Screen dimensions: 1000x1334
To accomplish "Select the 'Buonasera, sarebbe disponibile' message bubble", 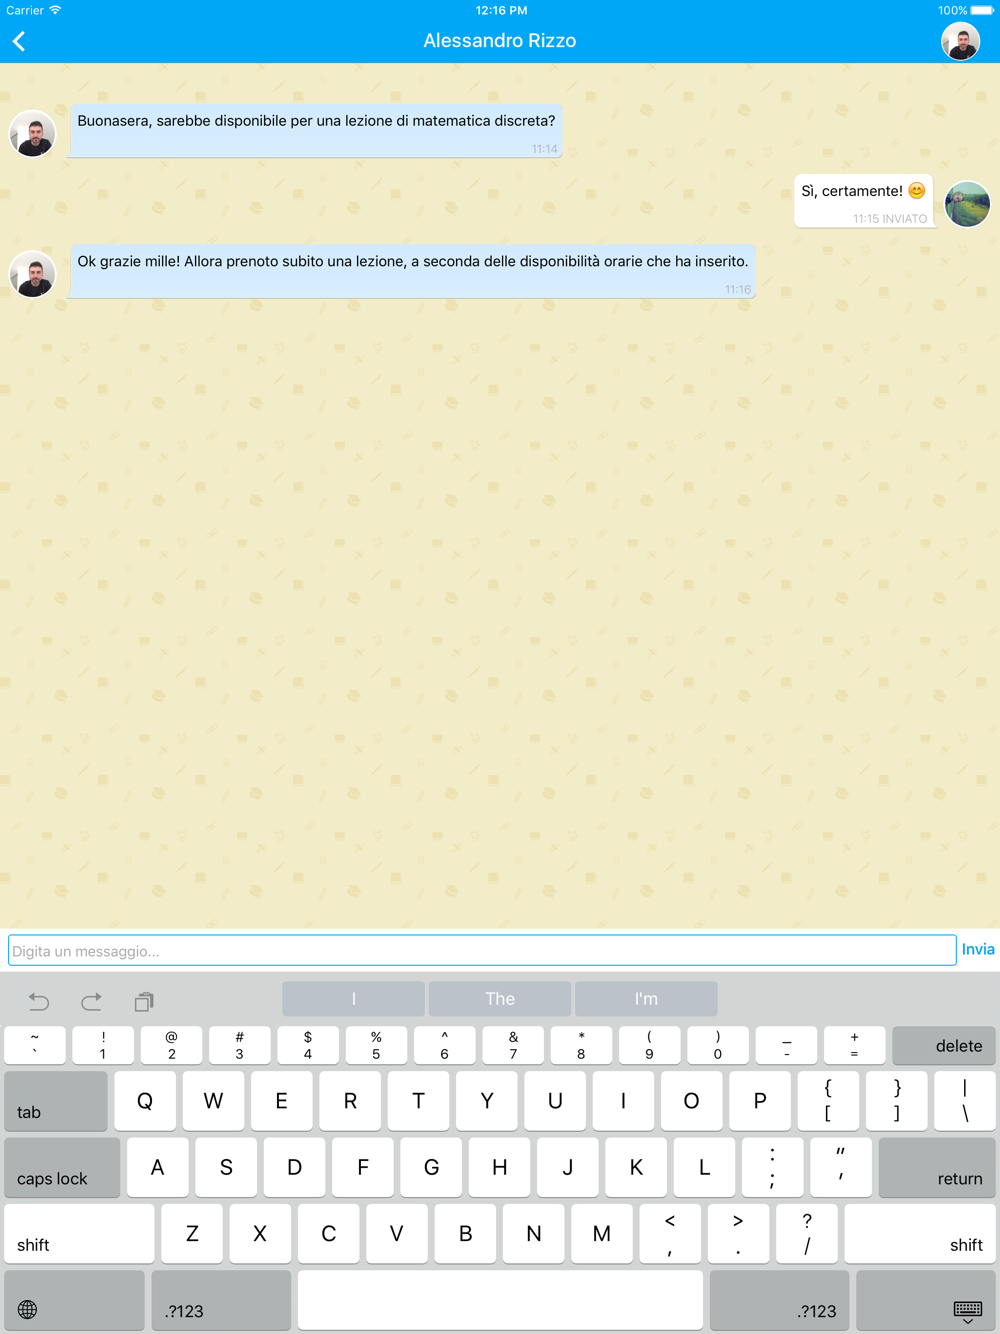I will pos(316,132).
